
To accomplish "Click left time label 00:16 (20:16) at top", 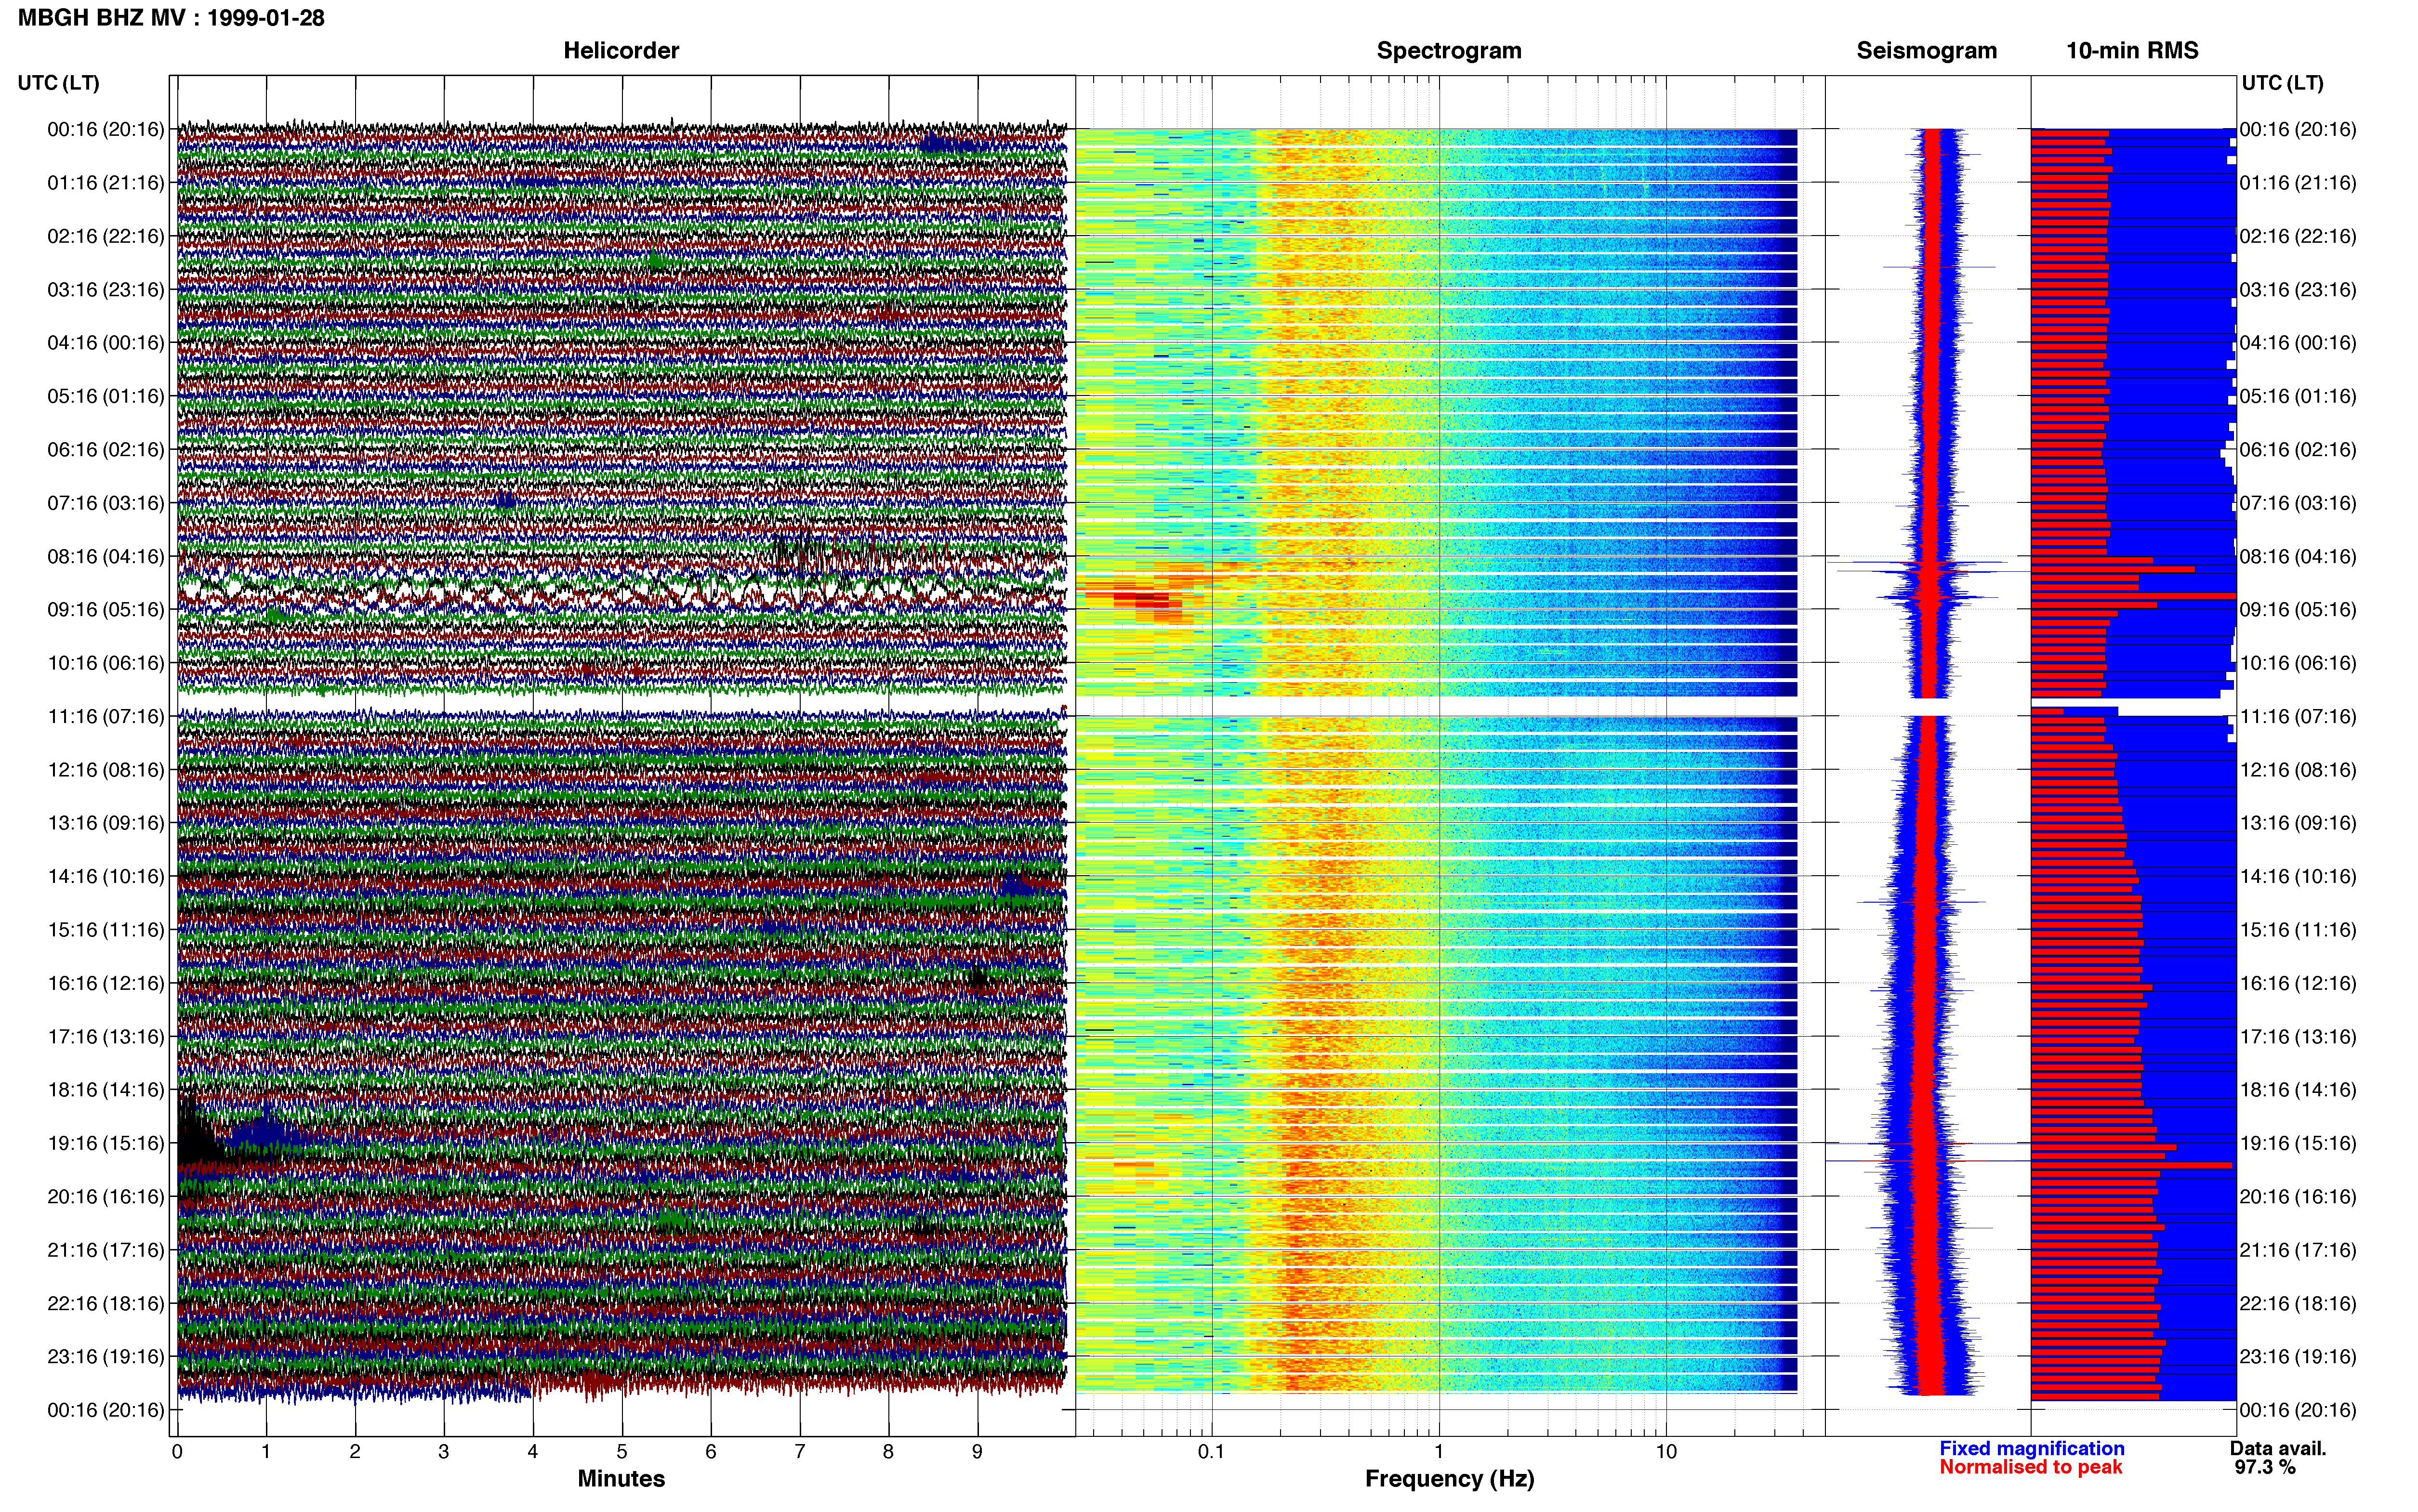I will point(106,129).
